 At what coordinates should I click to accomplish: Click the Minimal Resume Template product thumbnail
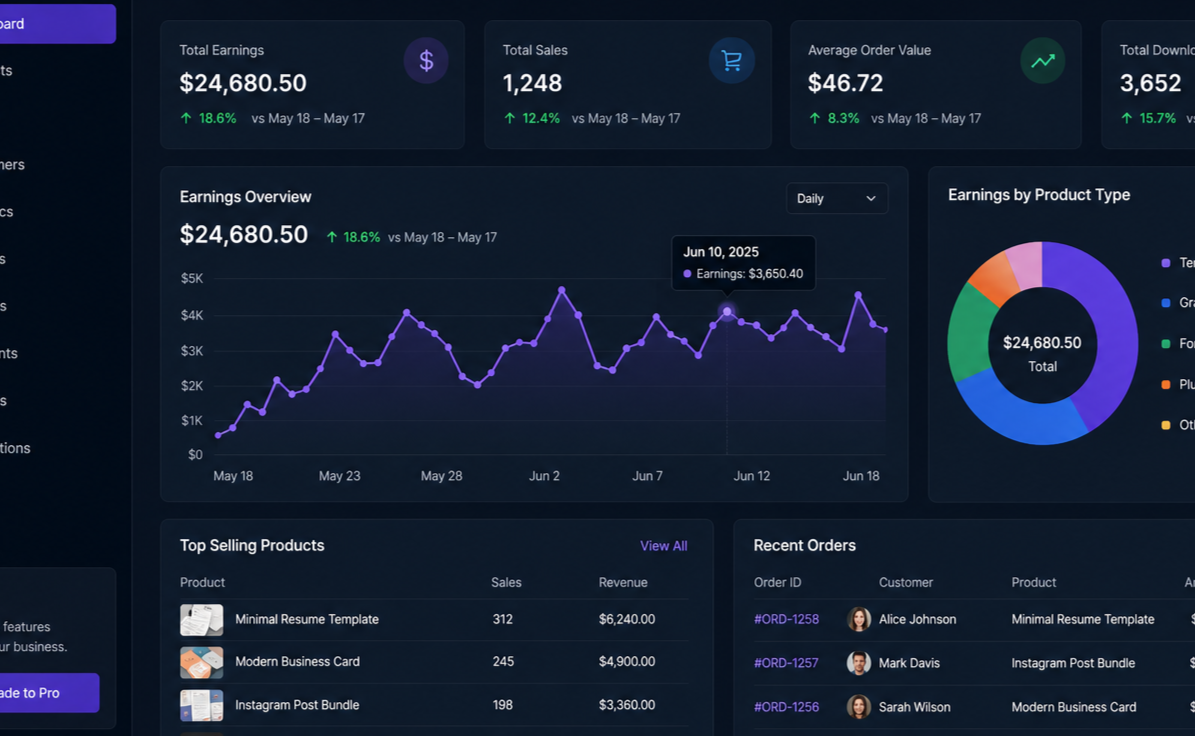201,619
